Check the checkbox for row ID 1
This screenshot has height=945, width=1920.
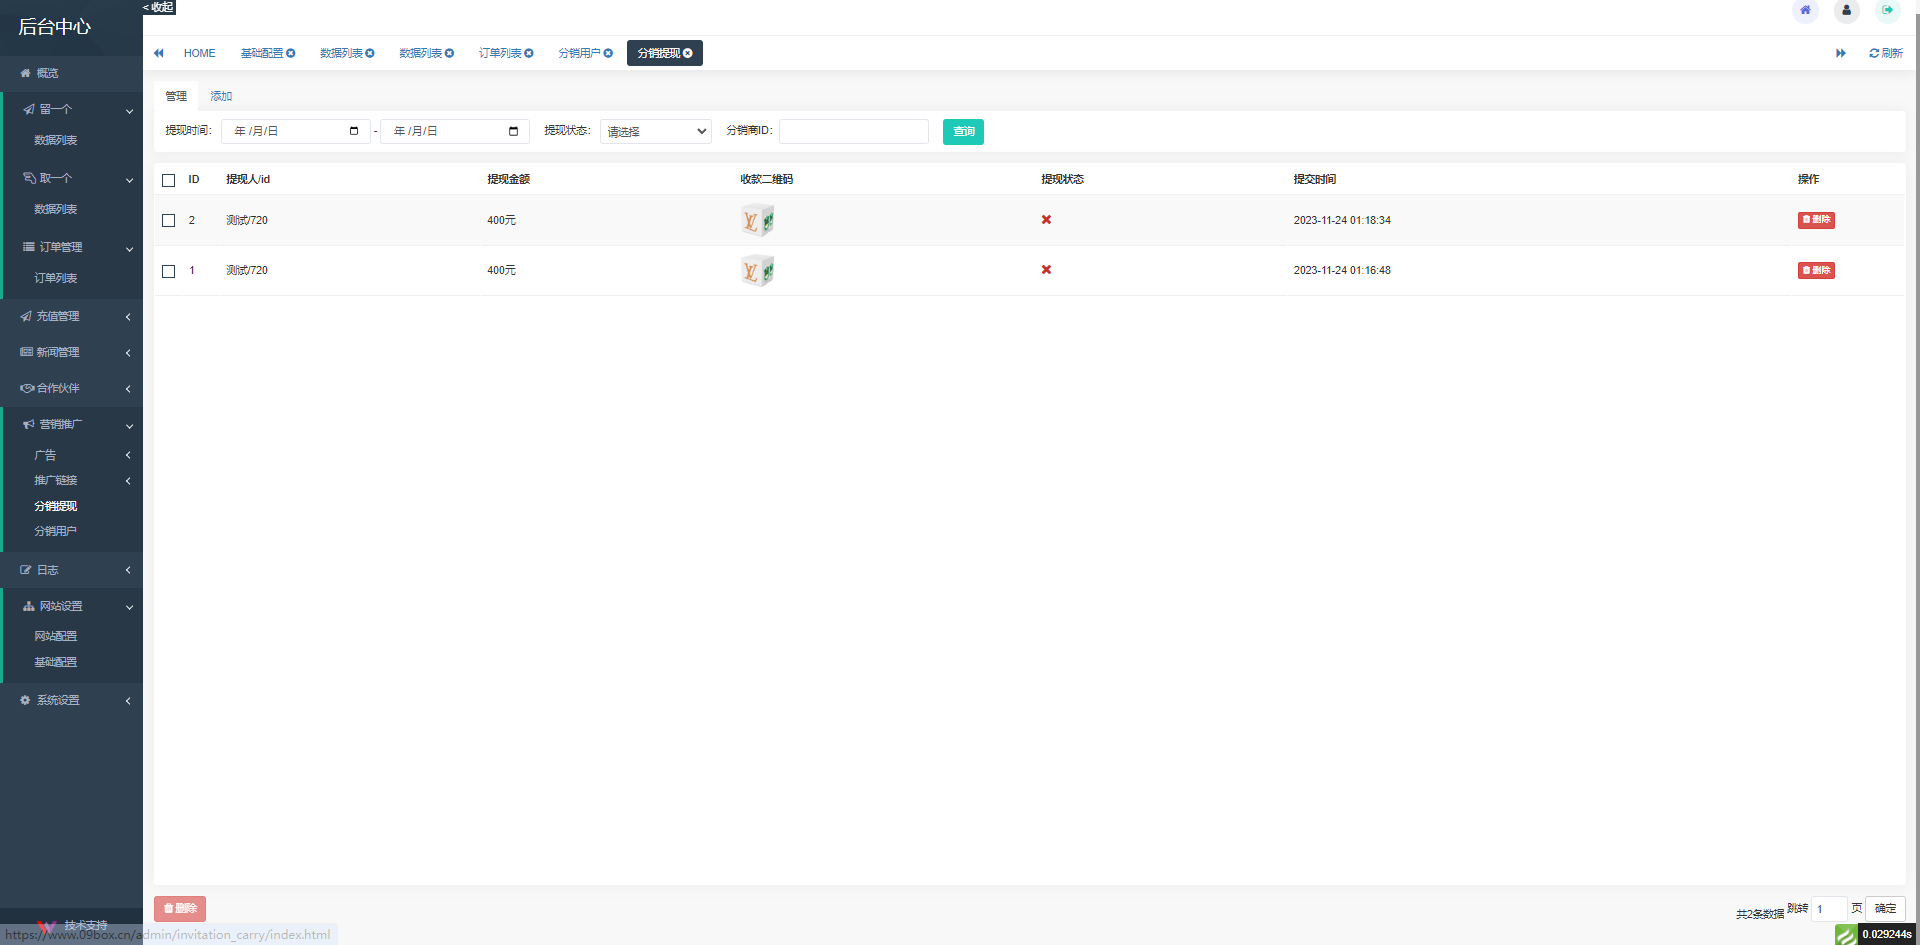[168, 271]
